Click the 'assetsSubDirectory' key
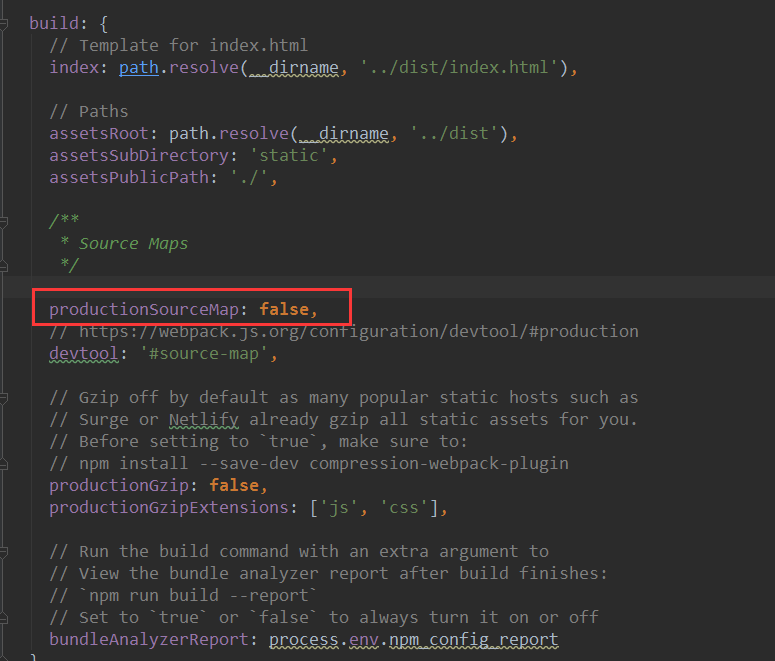 (139, 156)
